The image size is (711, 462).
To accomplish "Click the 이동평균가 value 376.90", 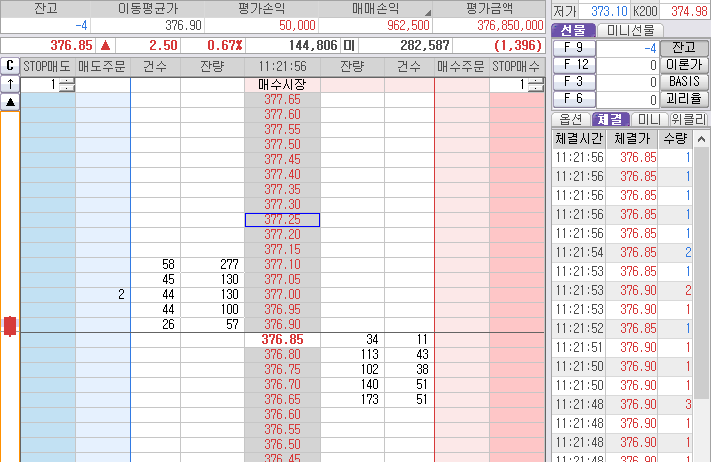I will 183,25.
